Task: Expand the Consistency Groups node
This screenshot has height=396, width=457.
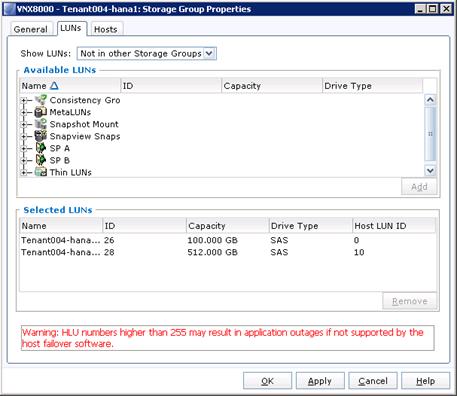Action: pos(24,100)
